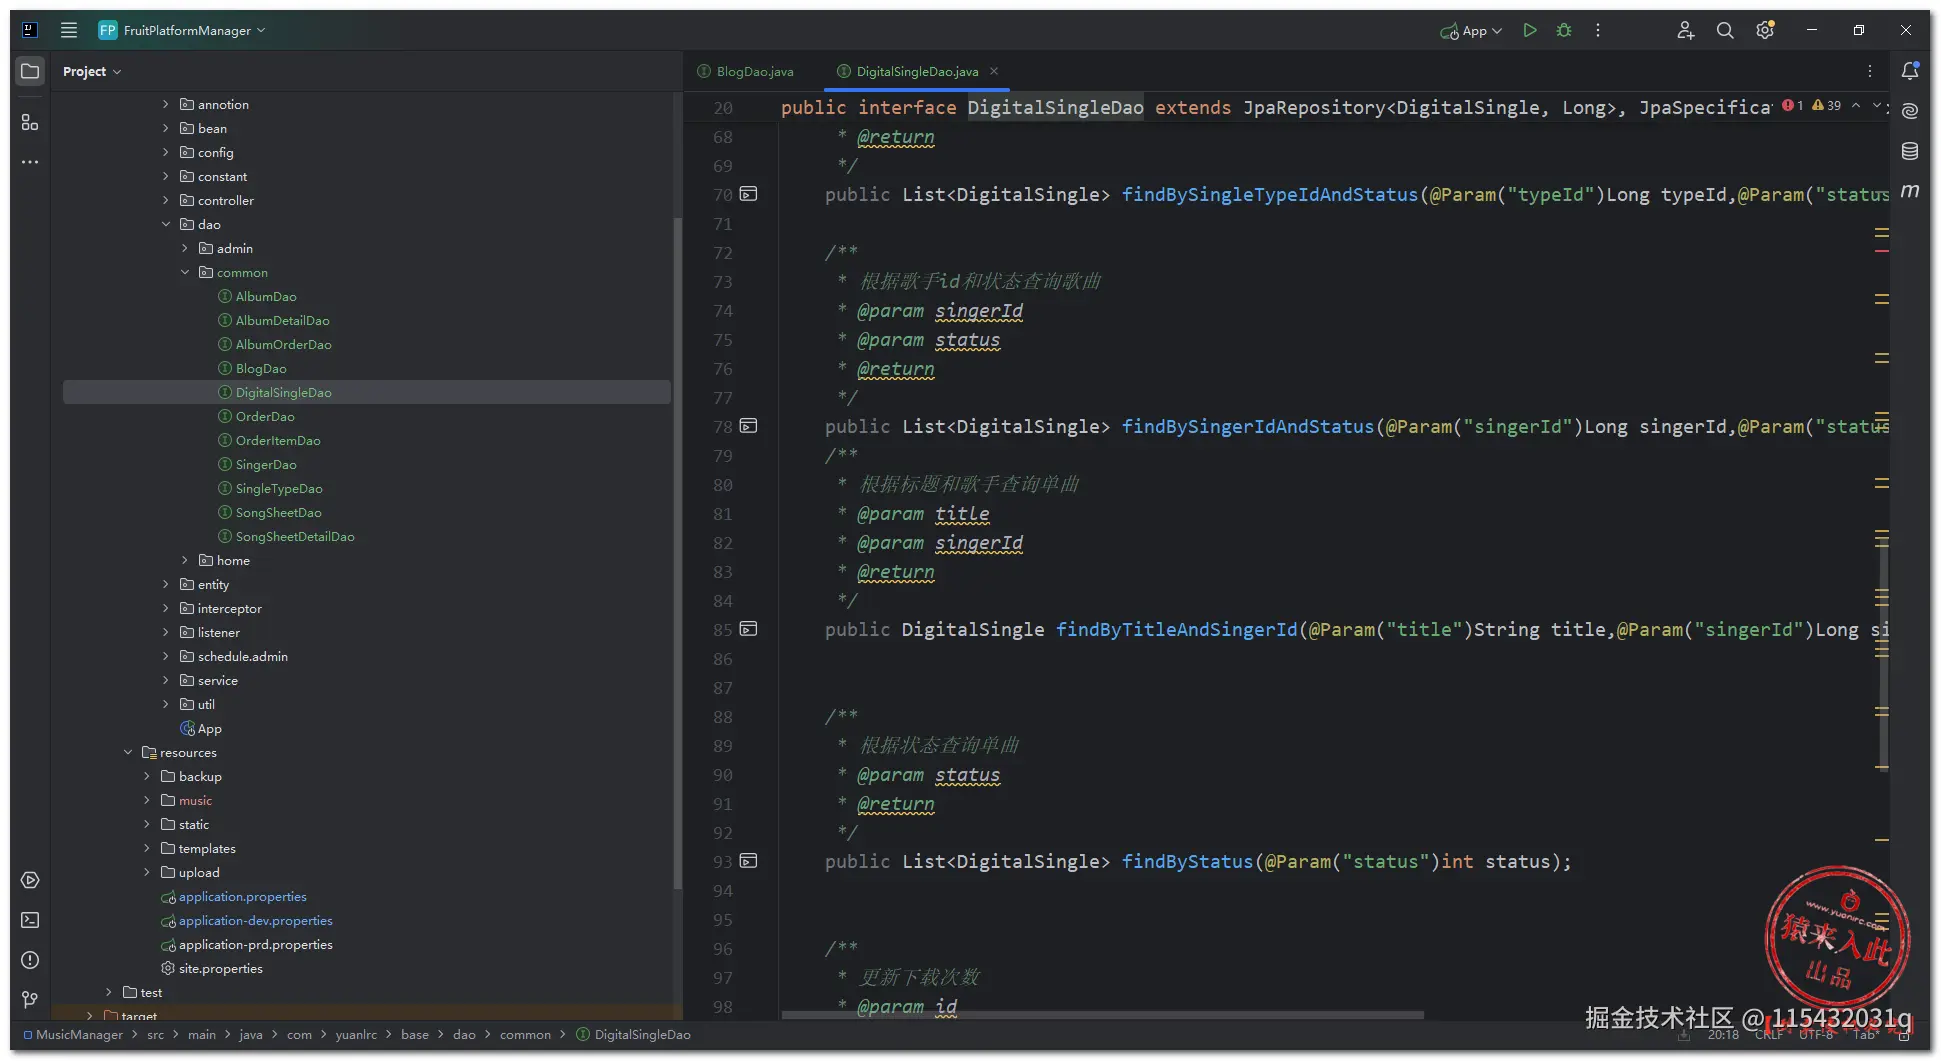
Task: Click the 39 warnings indicator
Action: (x=1826, y=105)
